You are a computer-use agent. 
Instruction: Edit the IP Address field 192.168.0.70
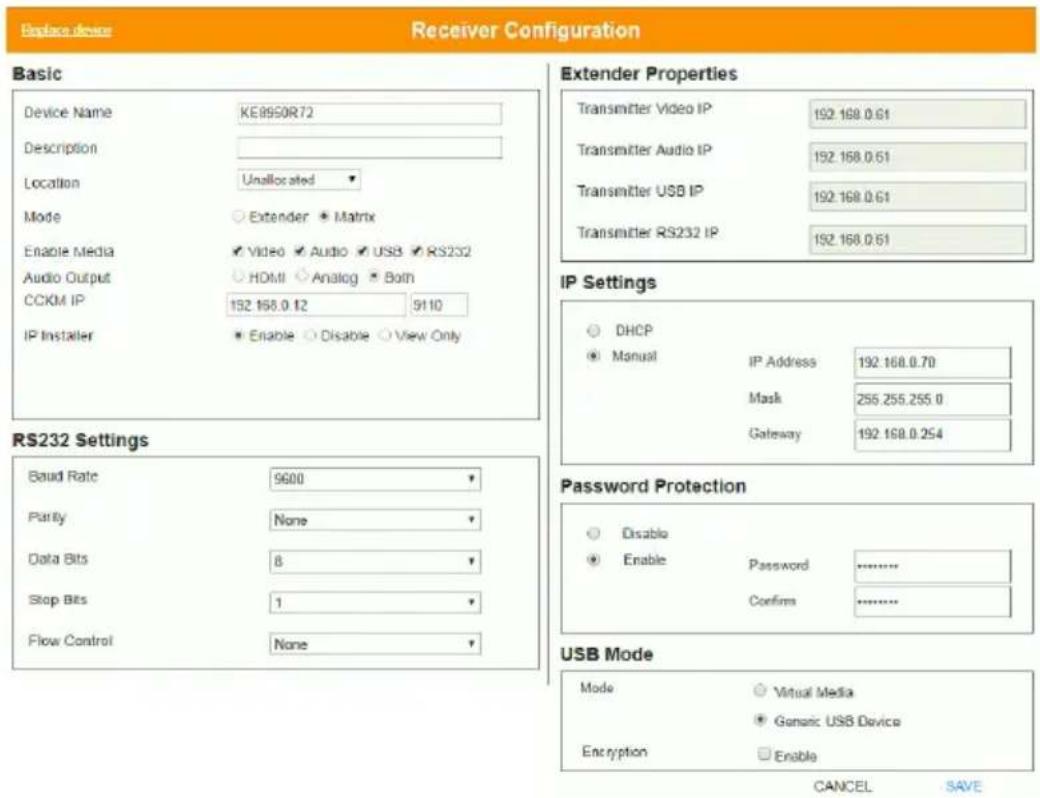(x=933, y=362)
